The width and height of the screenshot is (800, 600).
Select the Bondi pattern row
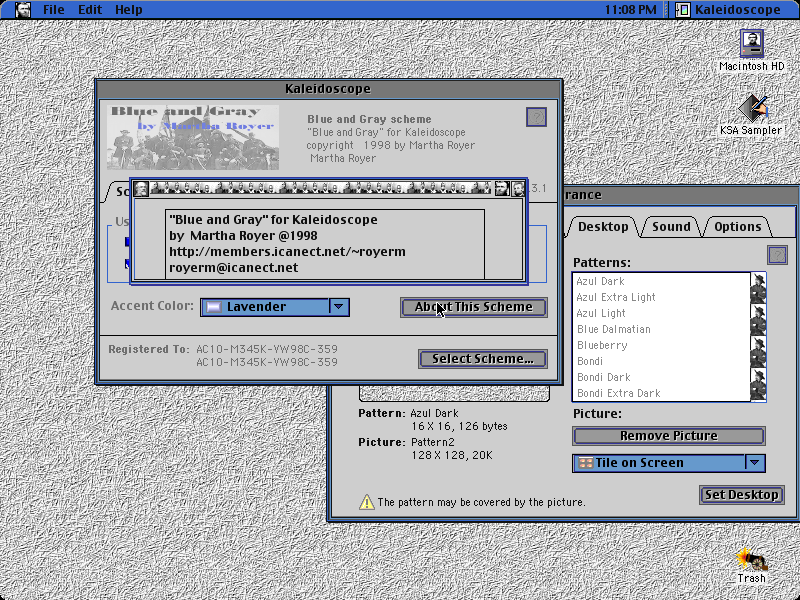tap(661, 361)
